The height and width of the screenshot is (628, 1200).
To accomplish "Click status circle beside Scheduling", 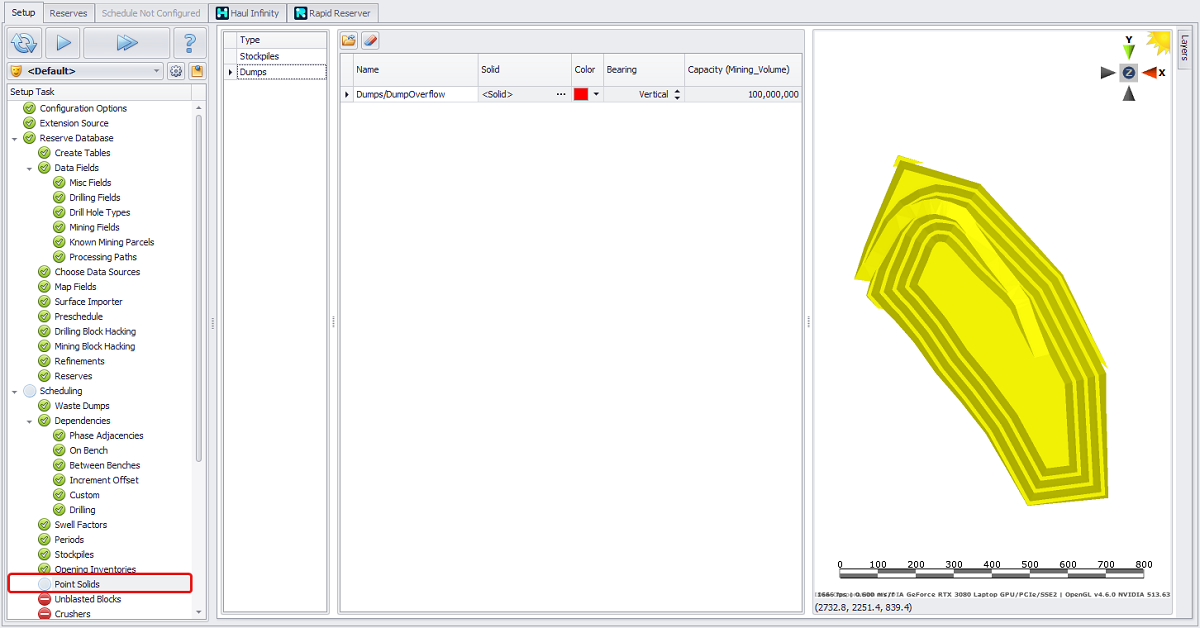I will [x=29, y=391].
